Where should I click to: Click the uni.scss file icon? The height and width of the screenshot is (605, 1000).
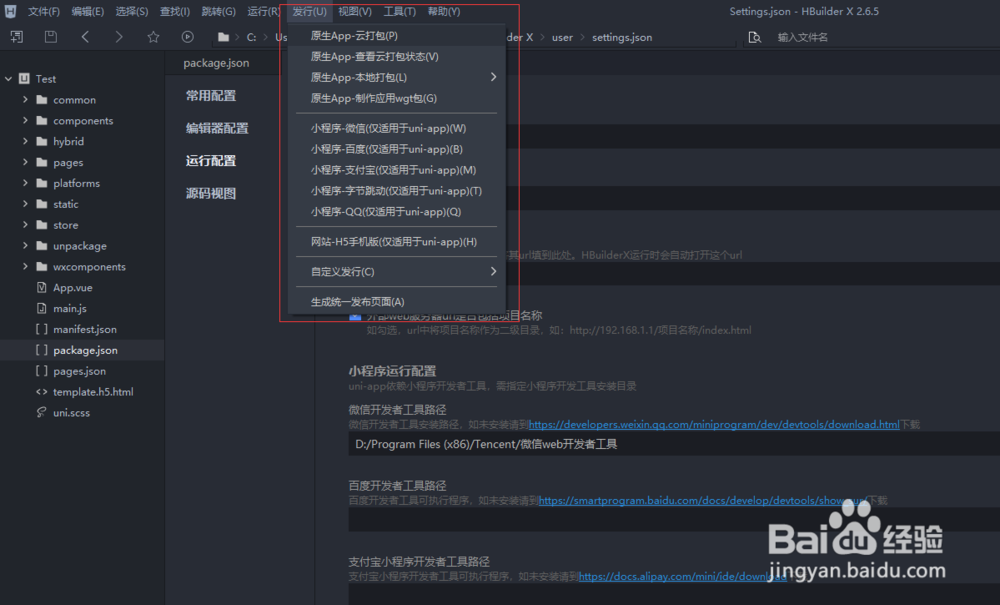tap(41, 412)
